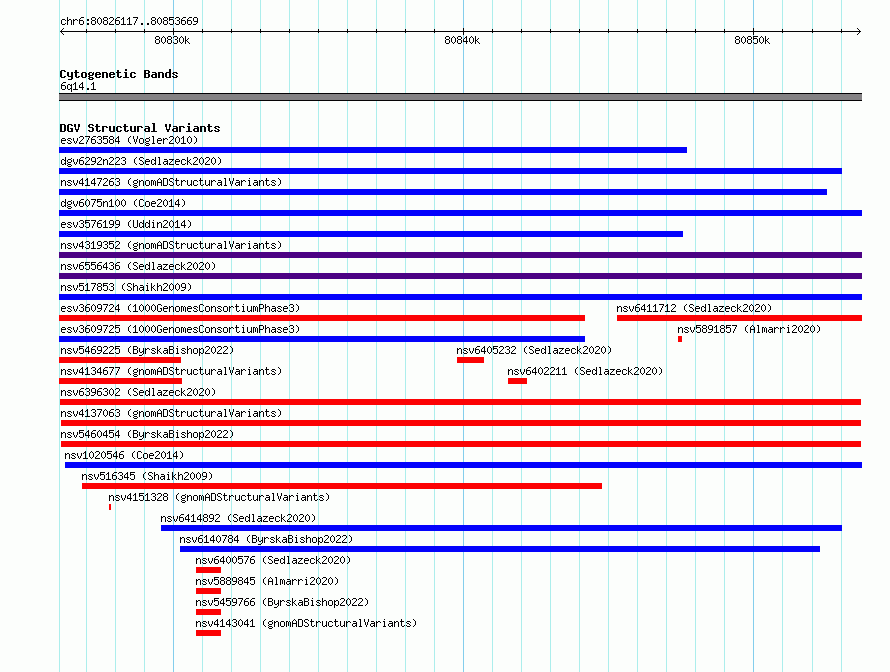Click the small red marker under nsv5891857
890x672 pixels.
tap(680, 339)
